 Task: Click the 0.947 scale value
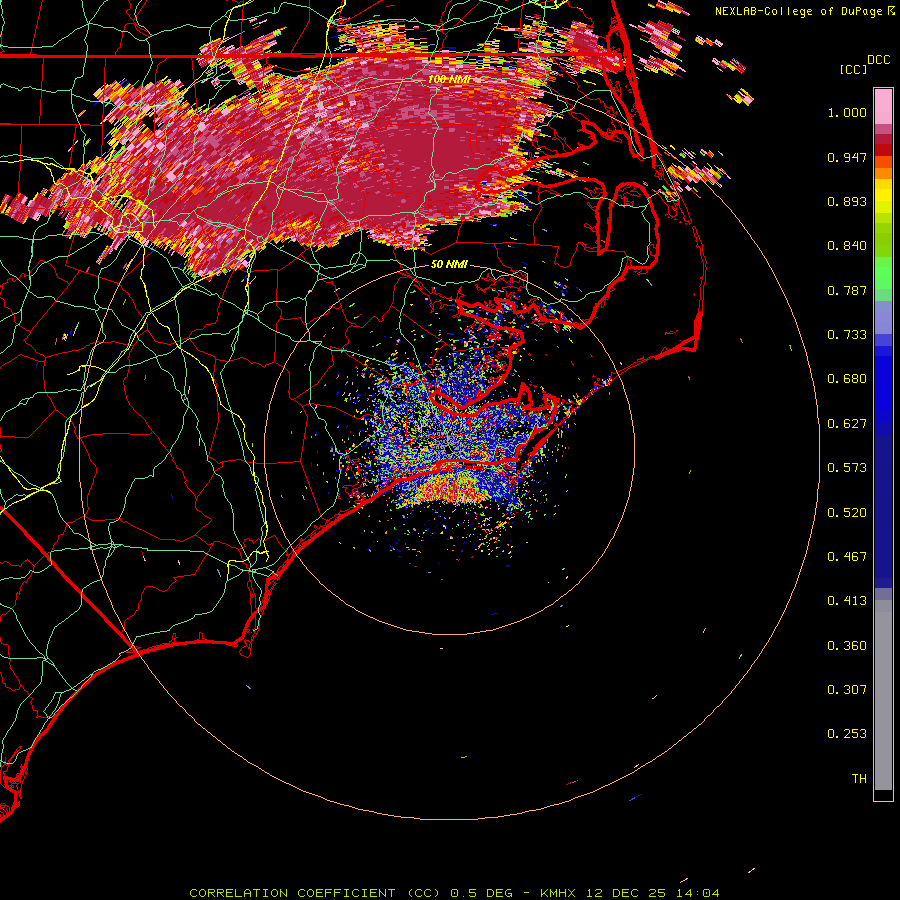(847, 157)
